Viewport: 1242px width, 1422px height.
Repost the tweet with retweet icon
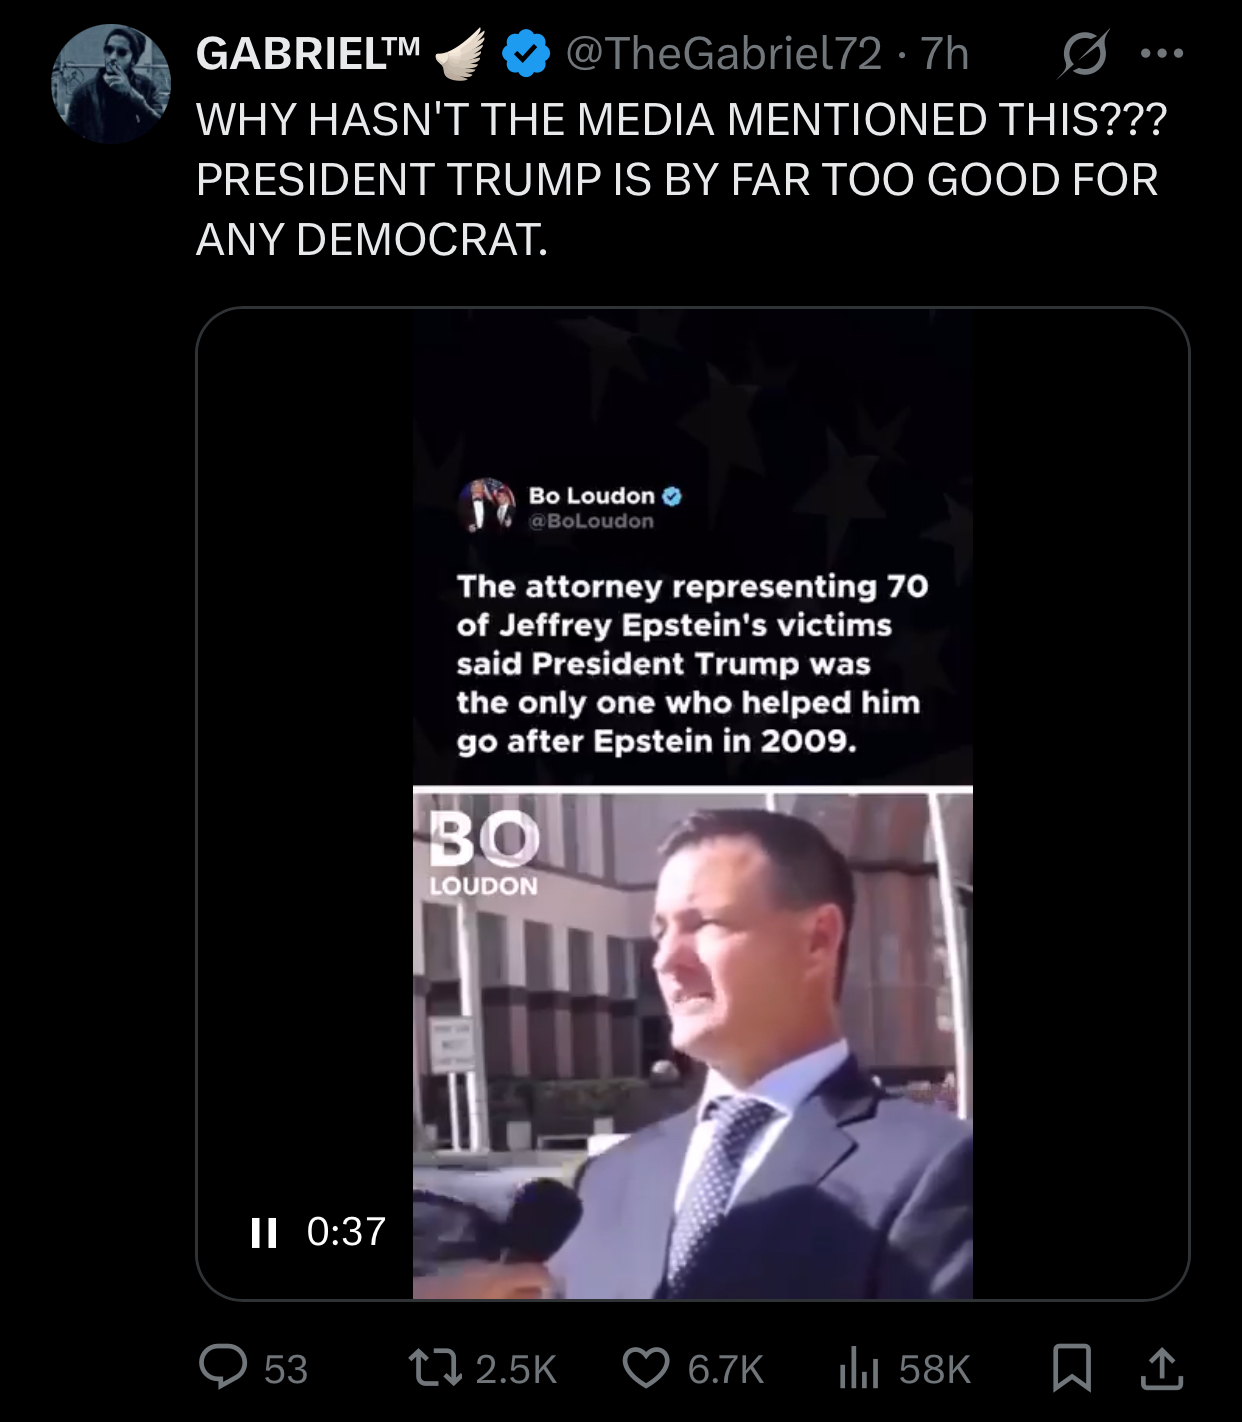tap(436, 1368)
